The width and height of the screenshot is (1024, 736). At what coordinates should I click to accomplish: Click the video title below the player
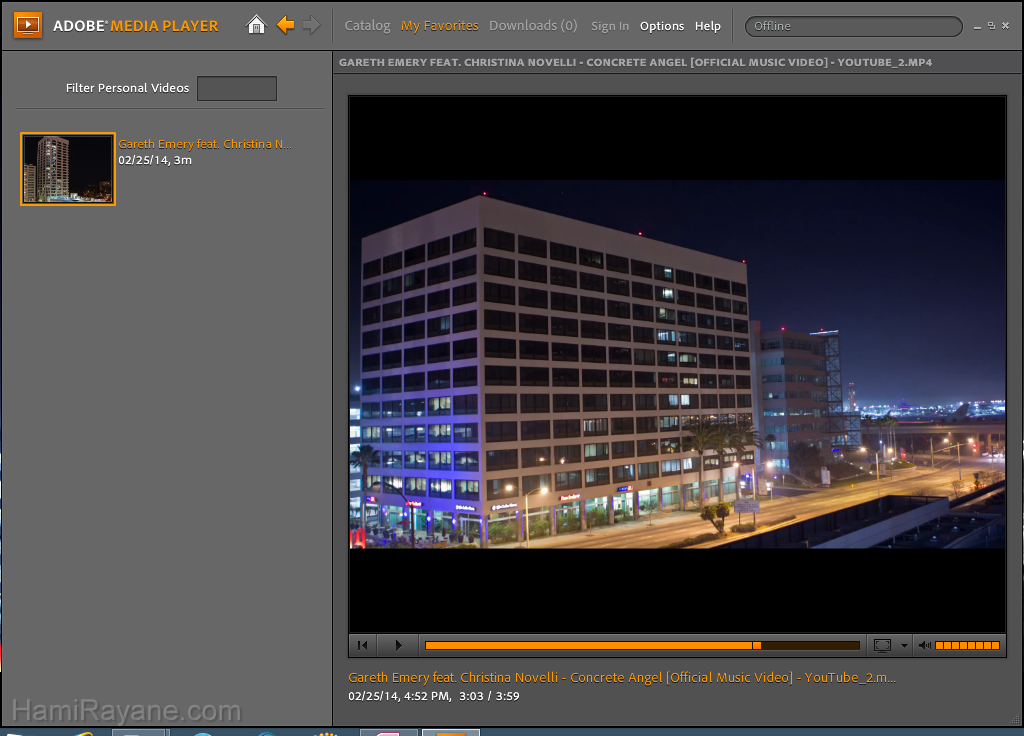pyautogui.click(x=622, y=677)
